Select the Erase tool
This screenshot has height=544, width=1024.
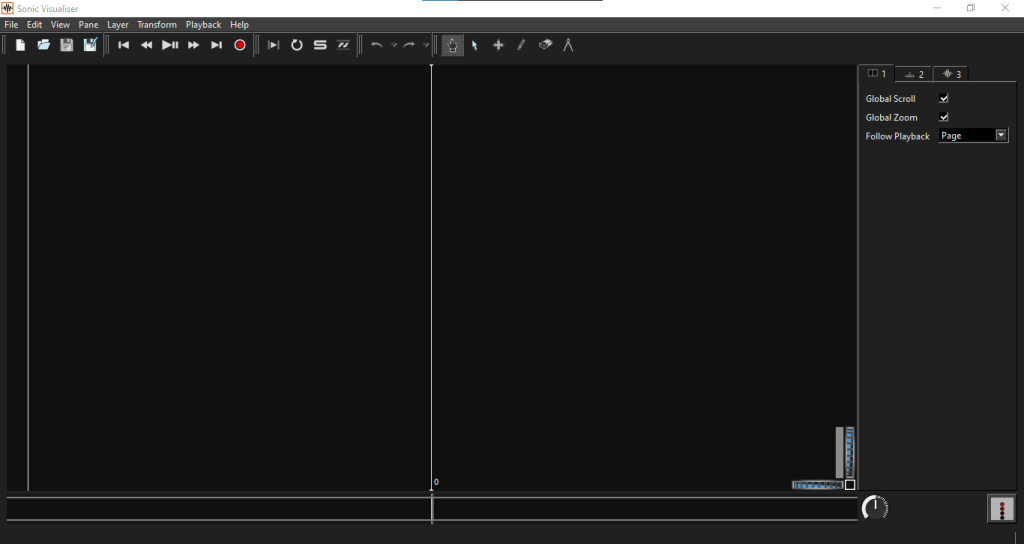(x=545, y=45)
